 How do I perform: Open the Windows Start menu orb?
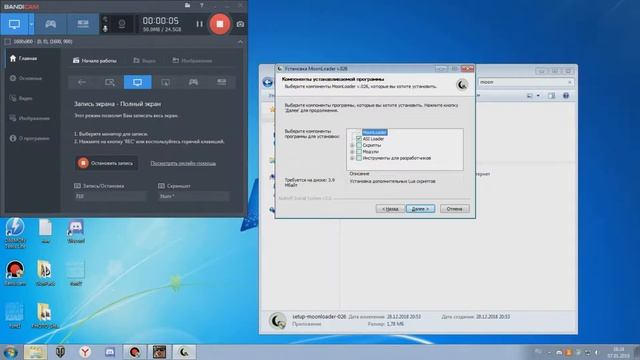(x=10, y=352)
